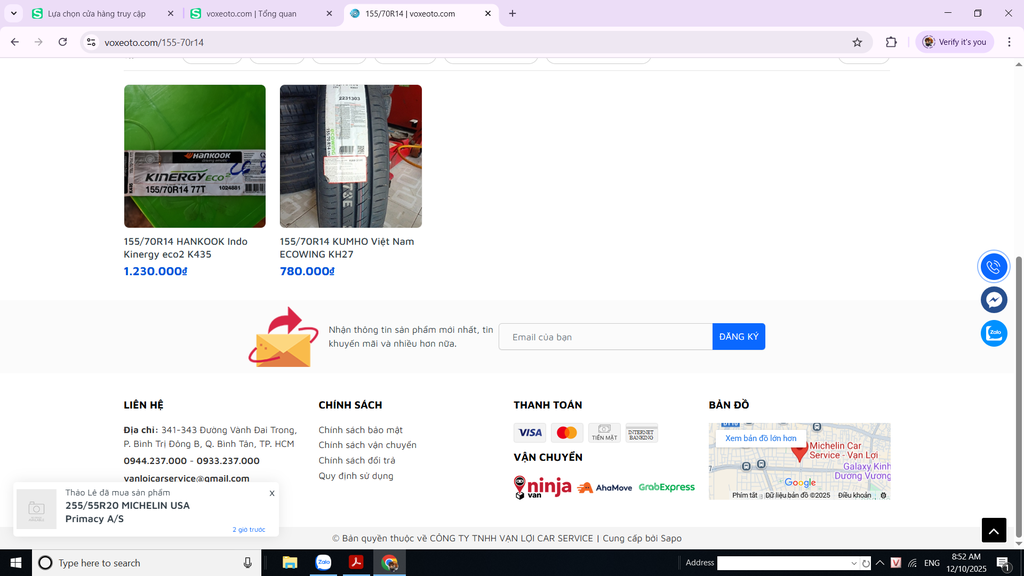Open Chính sách vận chuyển link
This screenshot has width=1024, height=576.
(367, 445)
